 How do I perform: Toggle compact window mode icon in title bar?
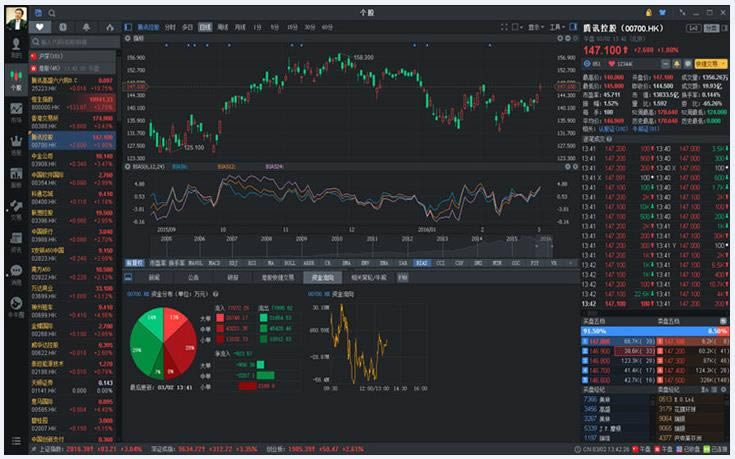tap(682, 13)
